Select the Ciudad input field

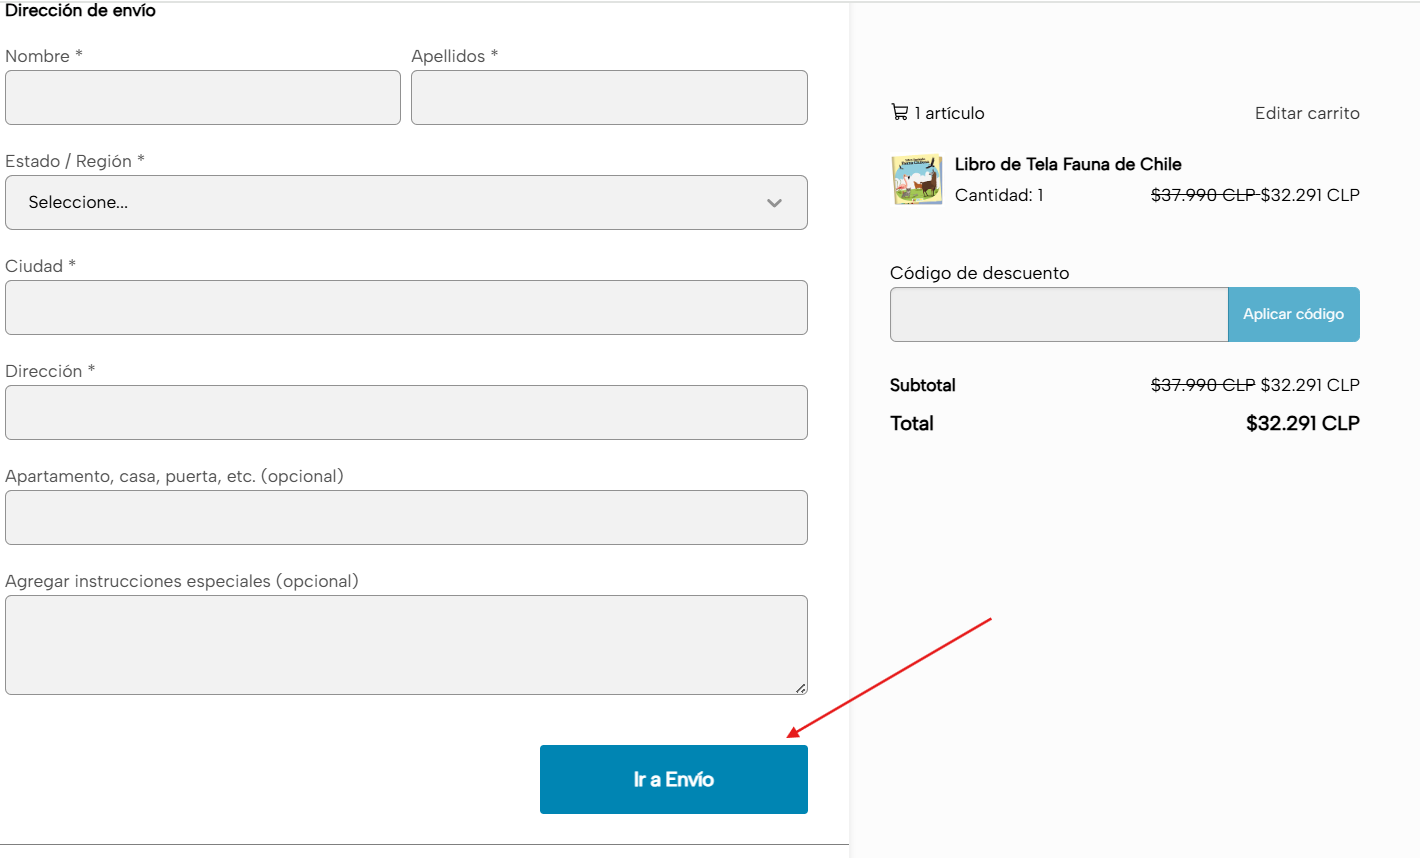(x=406, y=308)
